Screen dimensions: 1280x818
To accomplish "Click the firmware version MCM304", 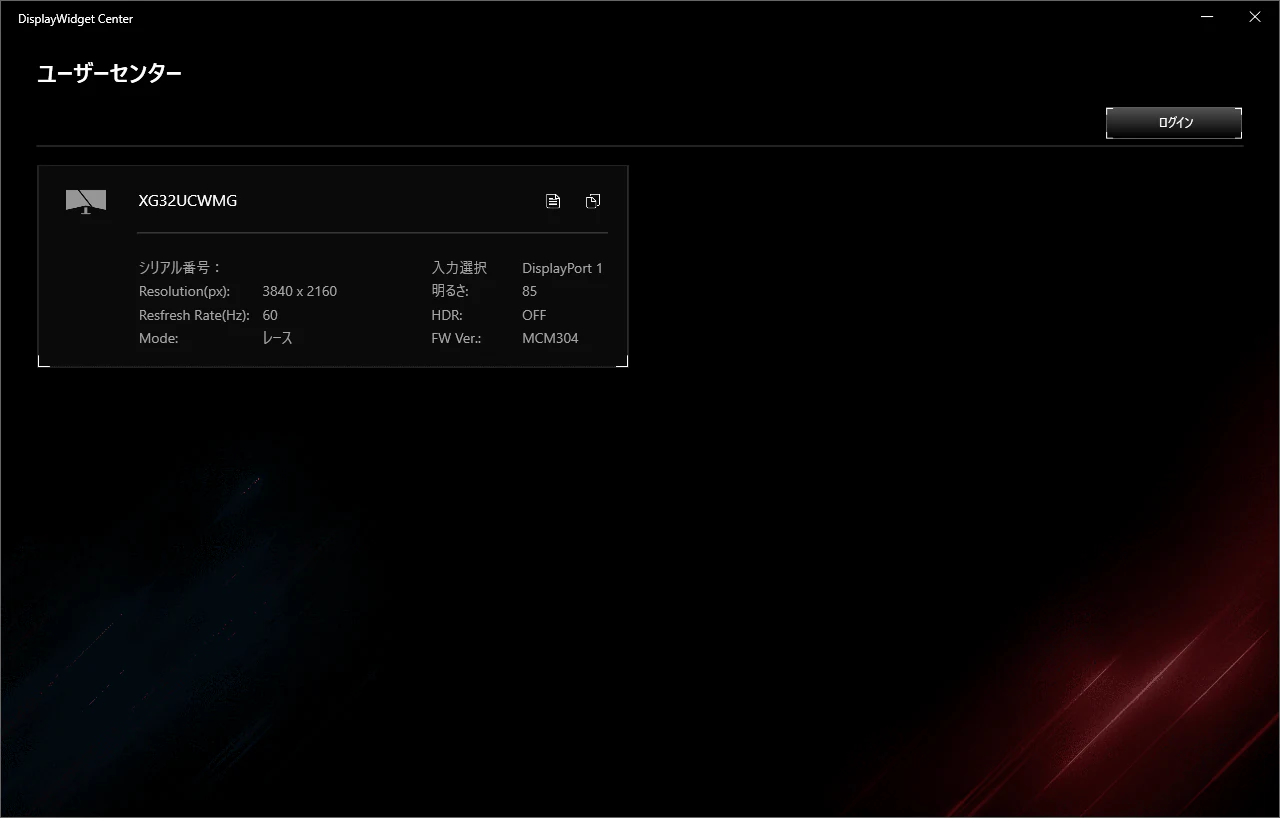I will [550, 338].
